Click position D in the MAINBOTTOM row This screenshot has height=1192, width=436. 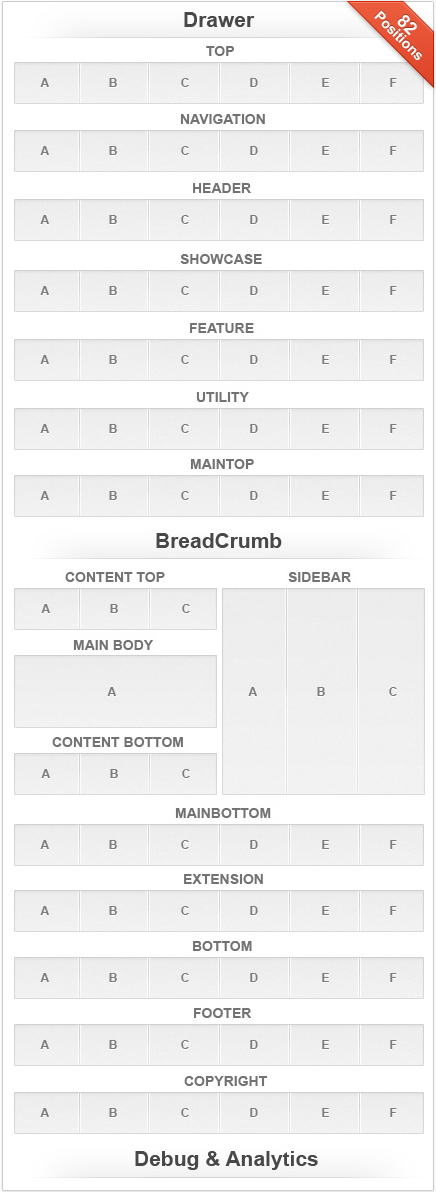click(x=254, y=845)
